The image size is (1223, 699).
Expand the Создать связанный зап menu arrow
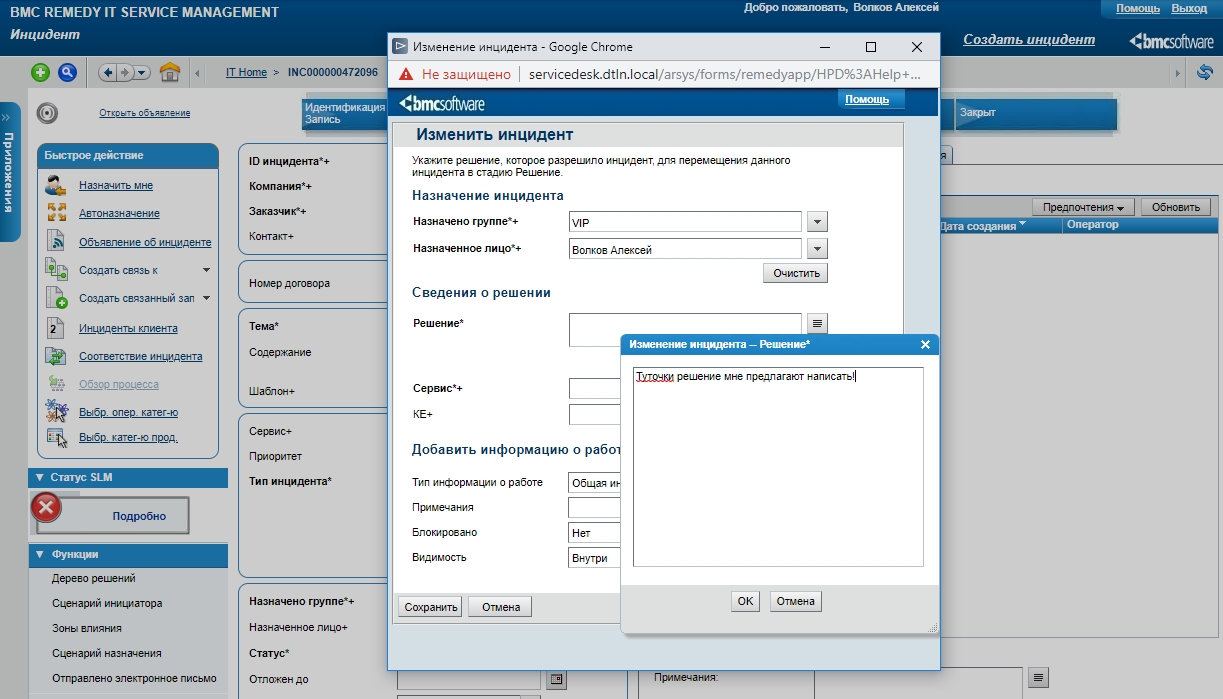click(206, 298)
